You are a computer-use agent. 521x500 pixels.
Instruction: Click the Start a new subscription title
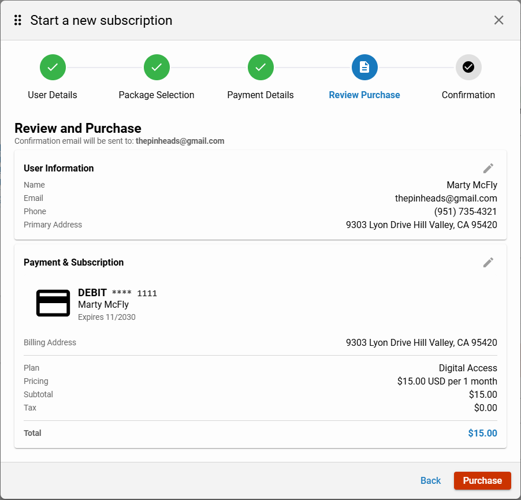tap(101, 20)
